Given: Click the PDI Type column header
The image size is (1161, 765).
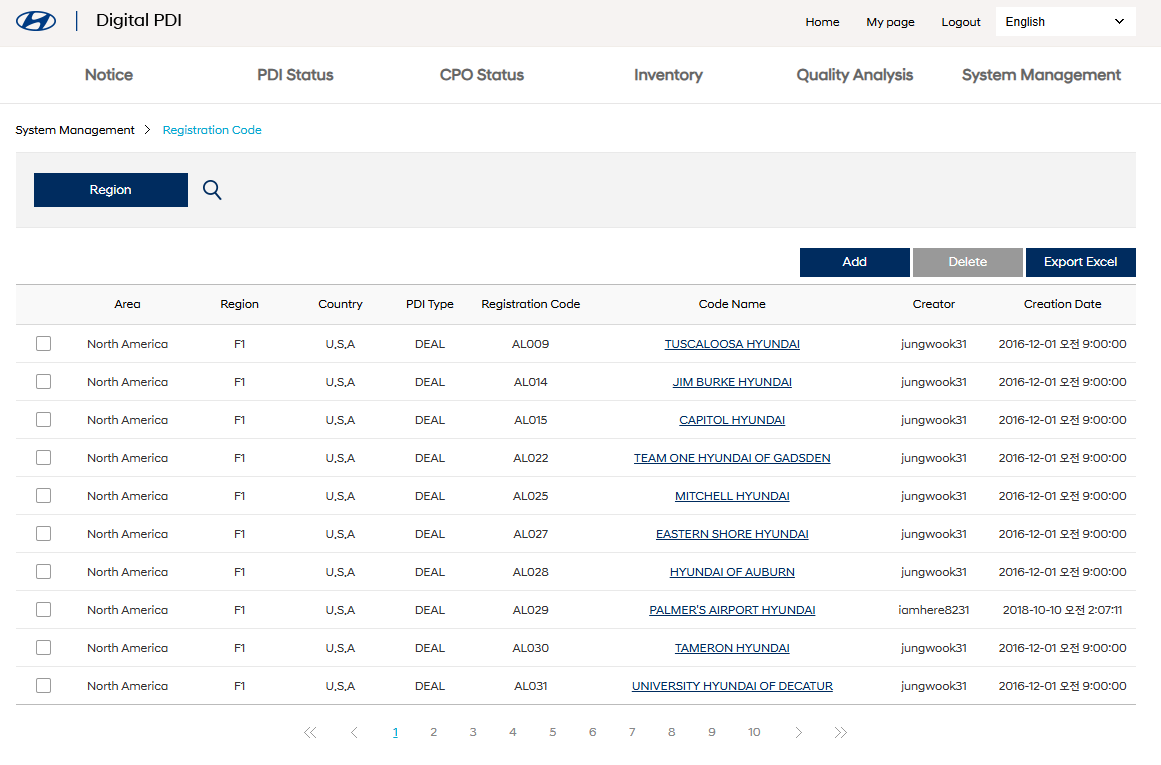Looking at the screenshot, I should tap(429, 304).
